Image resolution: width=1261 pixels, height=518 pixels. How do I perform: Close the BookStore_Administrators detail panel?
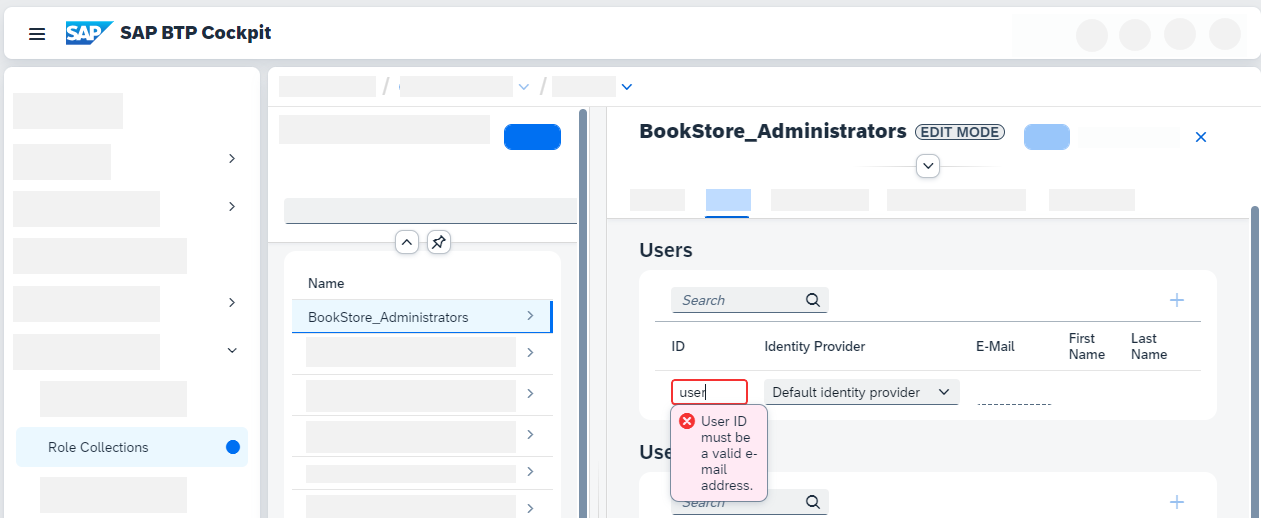pos(1201,137)
